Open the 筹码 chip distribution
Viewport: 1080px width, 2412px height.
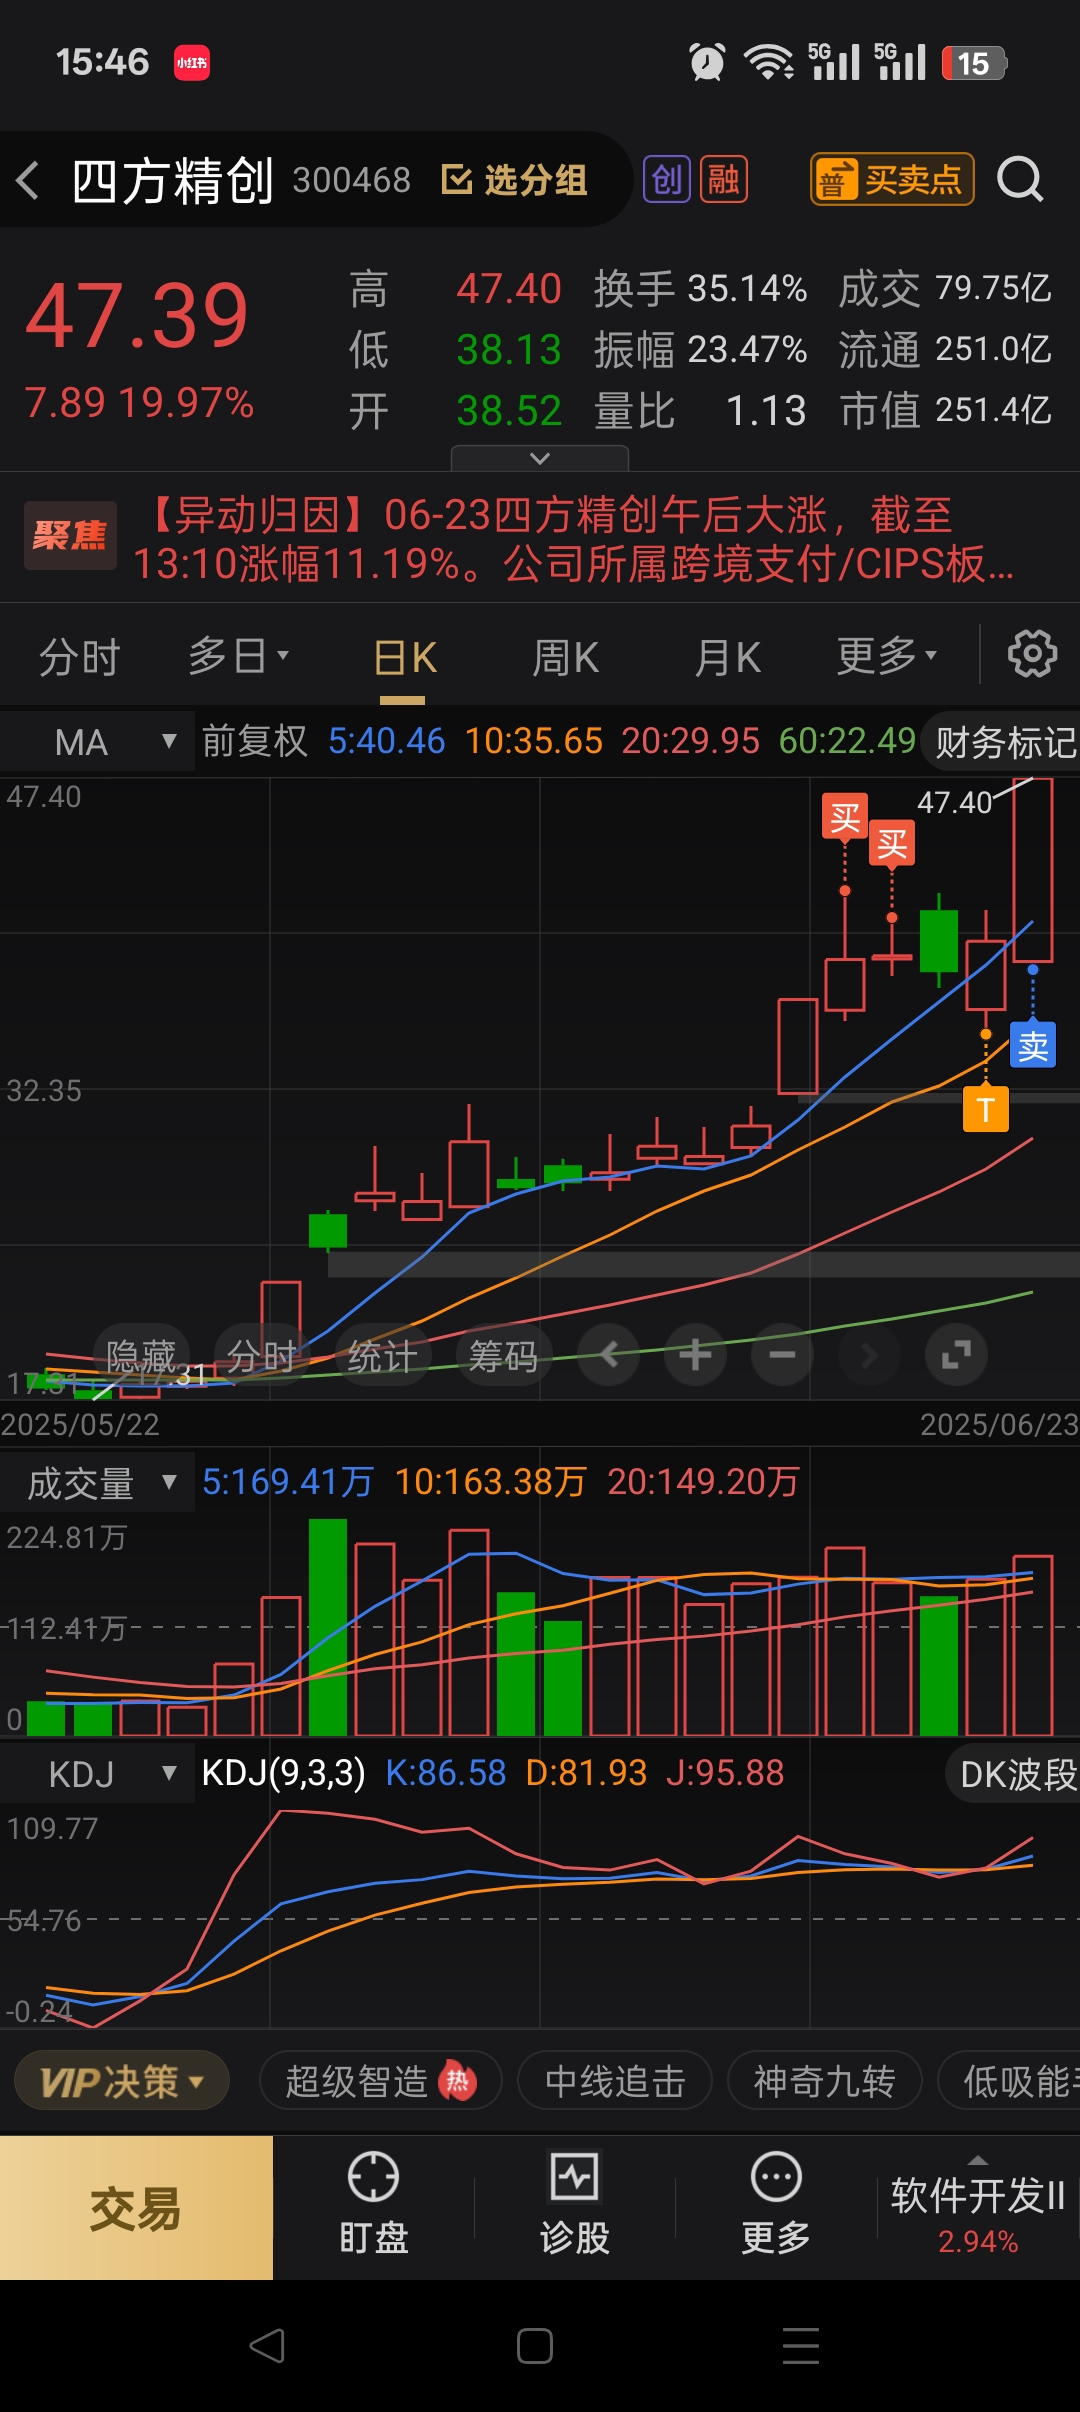(503, 1356)
